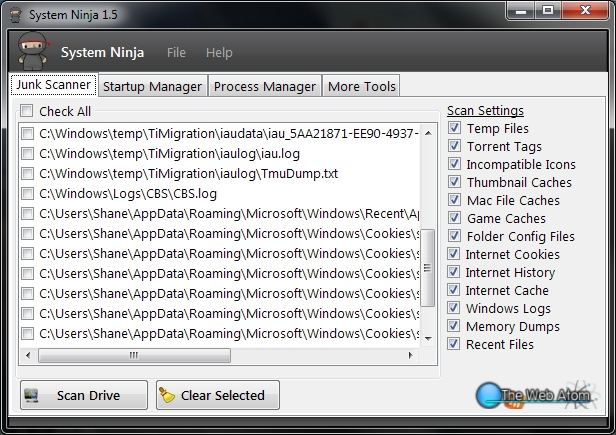The width and height of the screenshot is (616, 435).
Task: Toggle the Internet History checkbox
Action: pyautogui.click(x=454, y=272)
